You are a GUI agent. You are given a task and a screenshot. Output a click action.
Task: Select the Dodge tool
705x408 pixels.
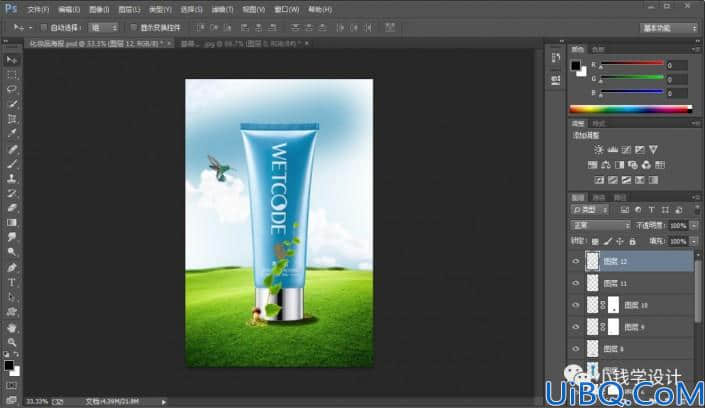[12, 252]
